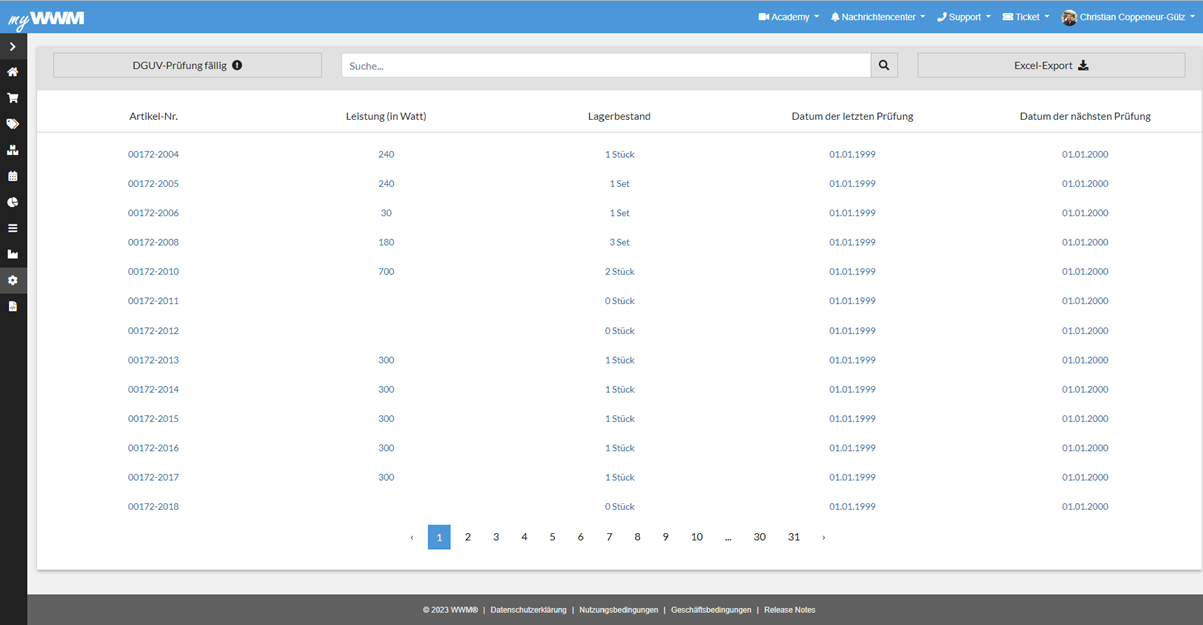This screenshot has height=625, width=1203.
Task: Click the myWWM logo
Action: (46, 18)
